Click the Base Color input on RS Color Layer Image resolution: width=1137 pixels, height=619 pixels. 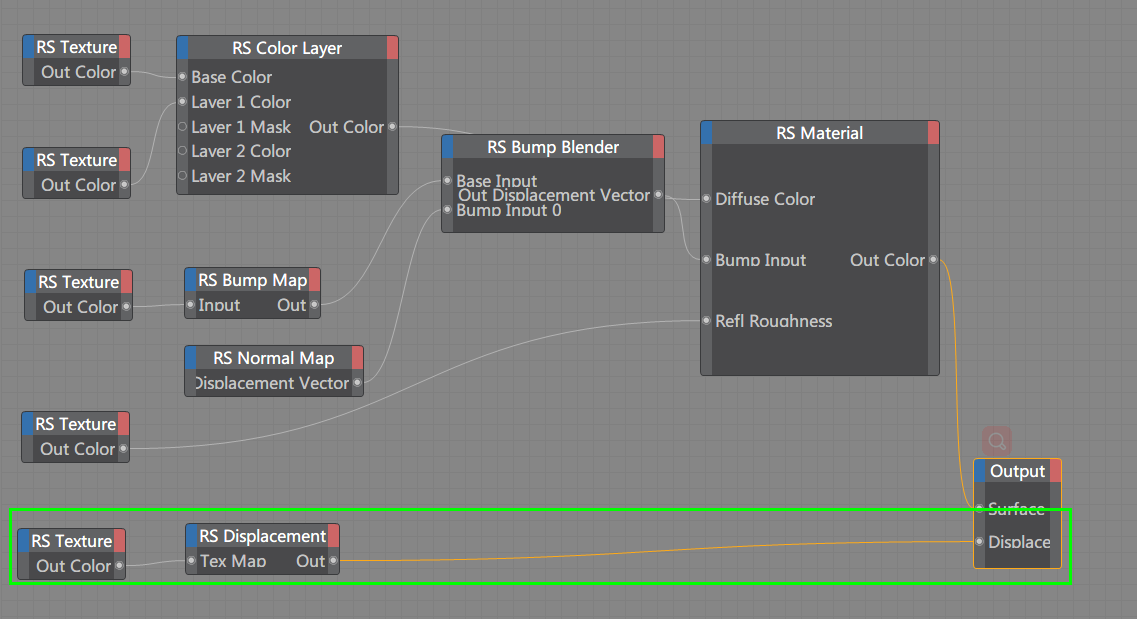(184, 77)
